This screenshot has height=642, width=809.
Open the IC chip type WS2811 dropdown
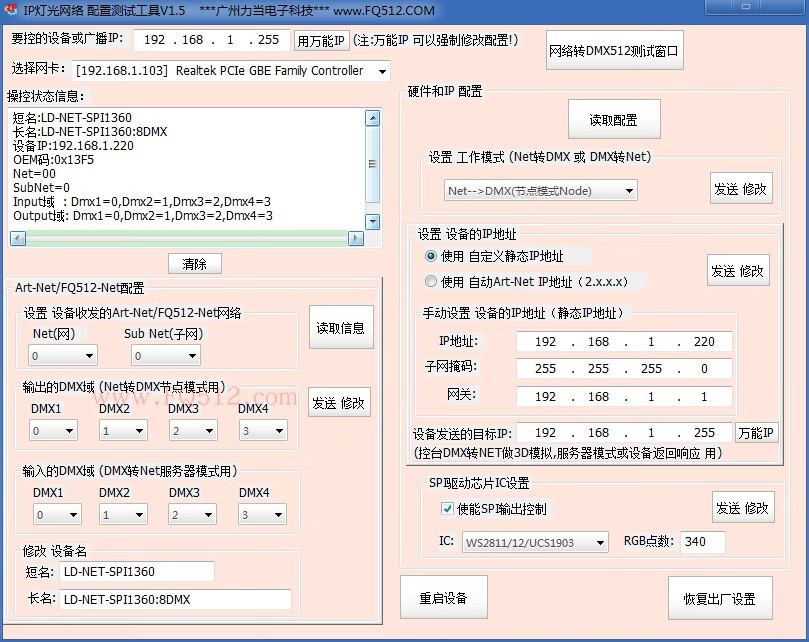(600, 543)
